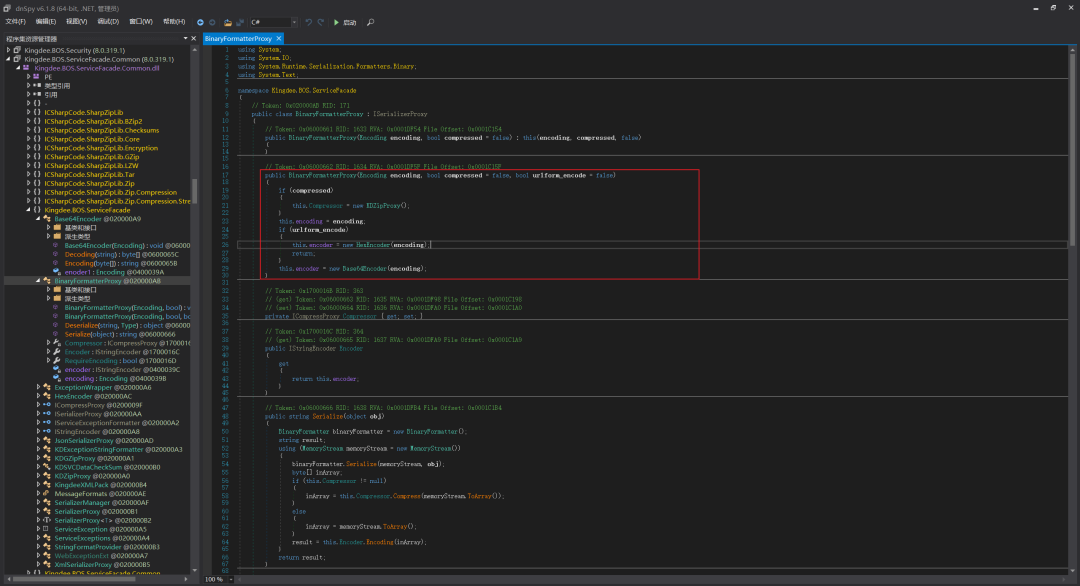Click the redo arrow in toolbar

point(321,23)
